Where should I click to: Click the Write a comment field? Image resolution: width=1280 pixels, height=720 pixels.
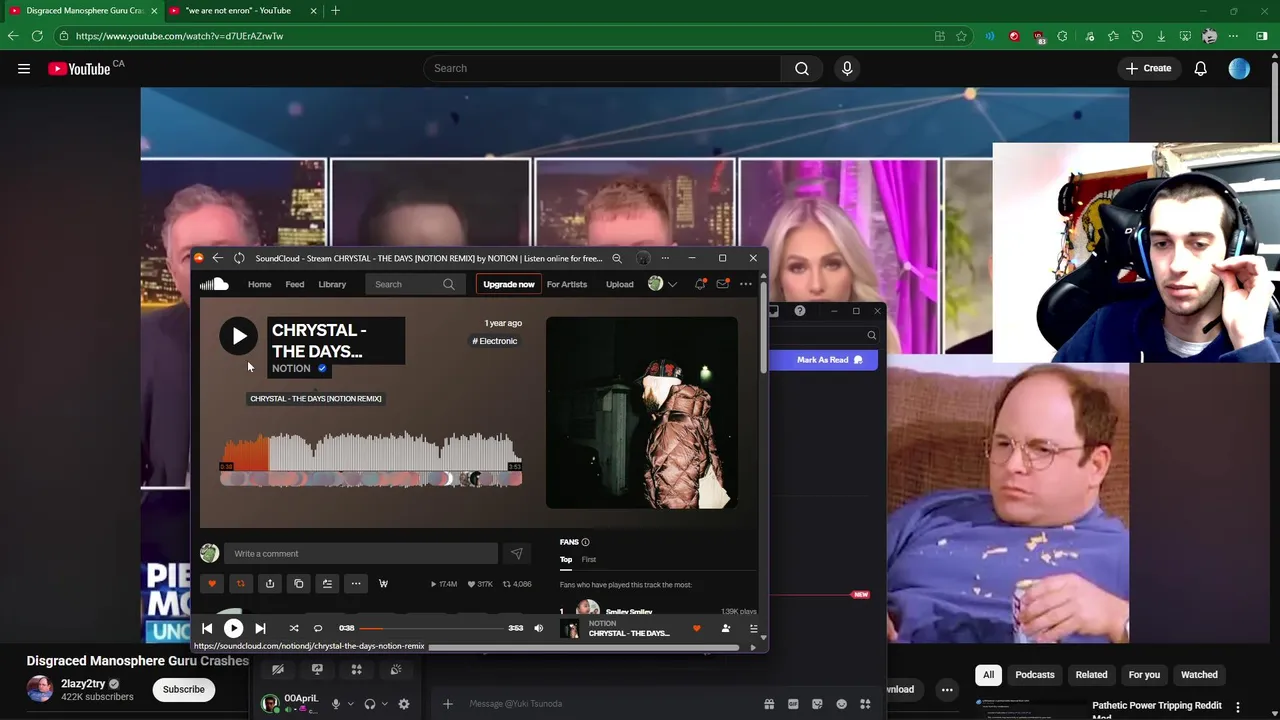(x=360, y=553)
